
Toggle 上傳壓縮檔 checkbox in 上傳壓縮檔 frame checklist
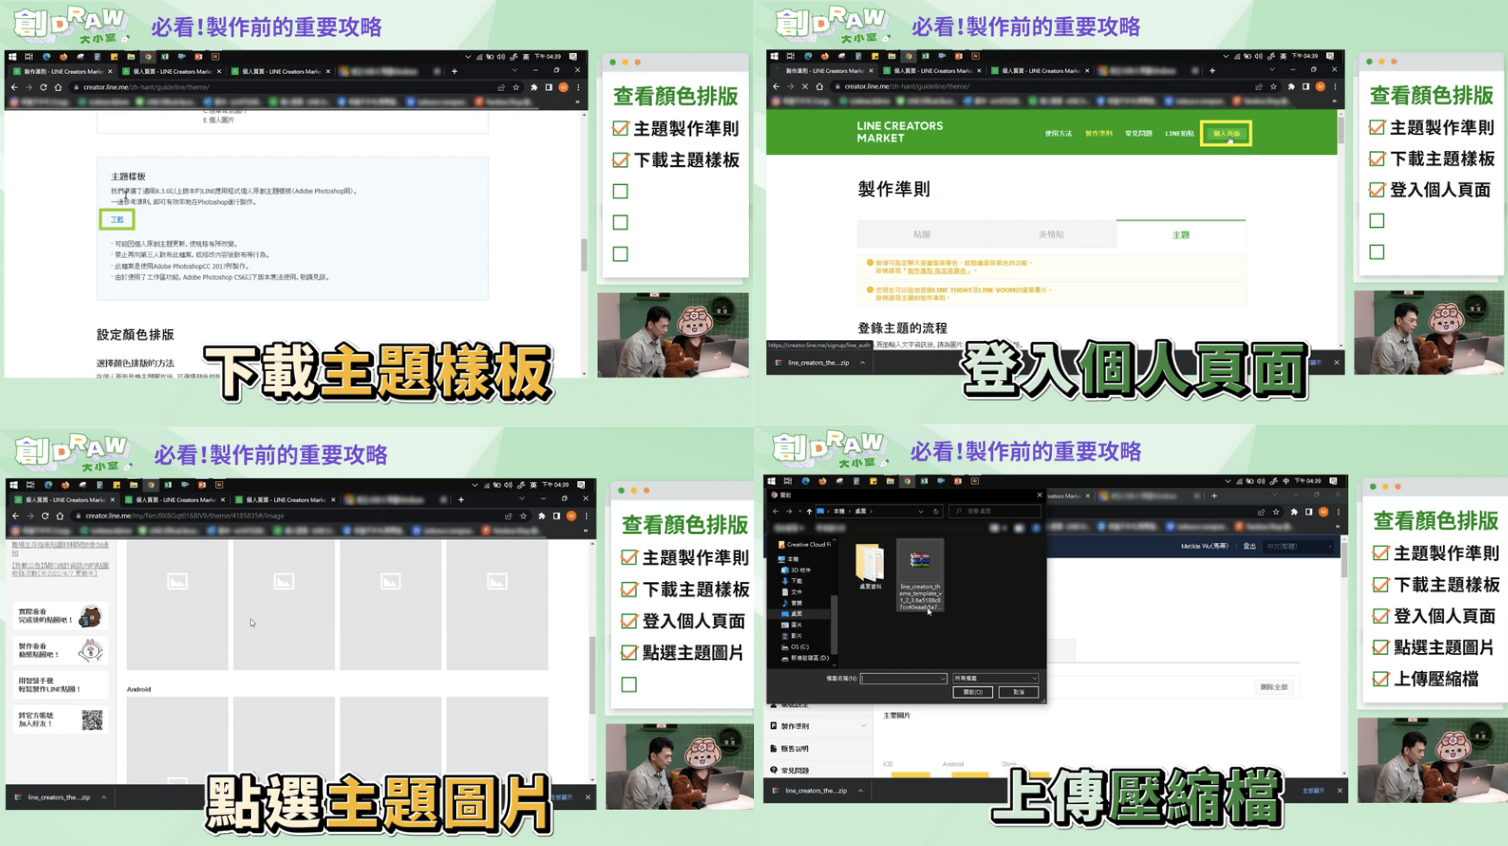(x=1381, y=679)
